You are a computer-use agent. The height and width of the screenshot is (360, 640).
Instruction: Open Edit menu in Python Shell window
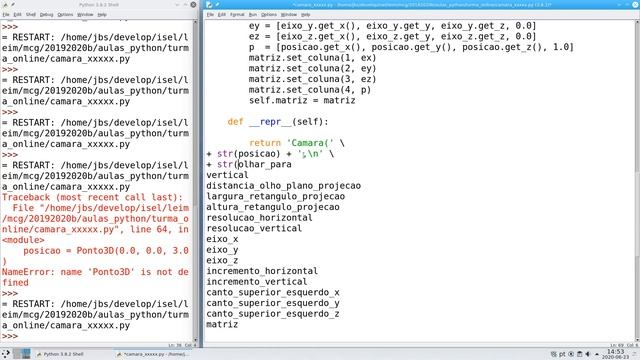tap(18, 15)
